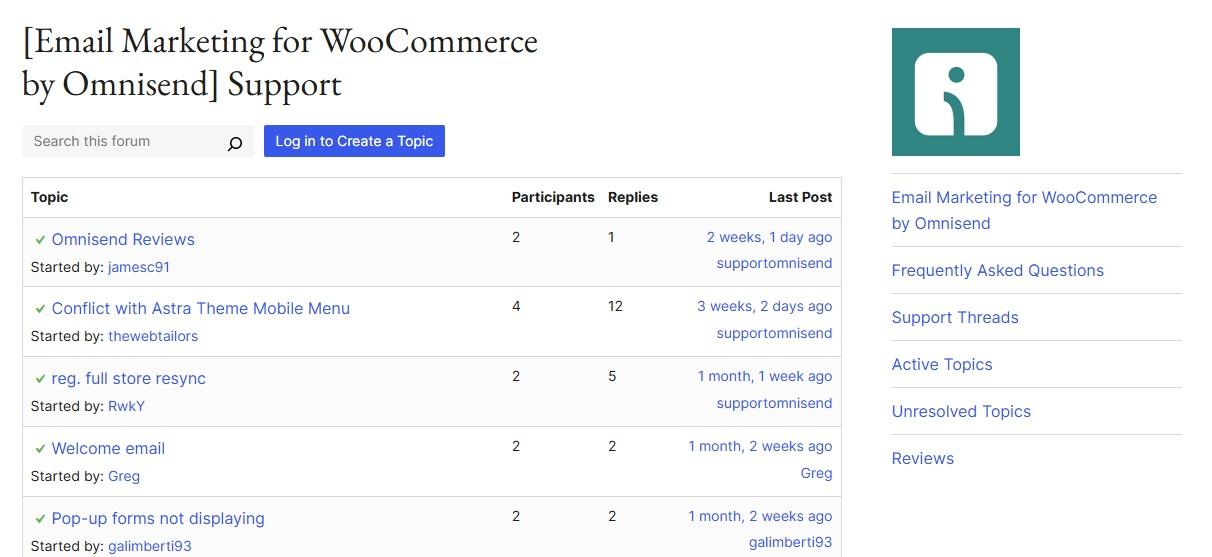Click the resolved checkmark beside Omnisend Reviews
Viewport: 1212px width, 557px height.
click(x=40, y=240)
